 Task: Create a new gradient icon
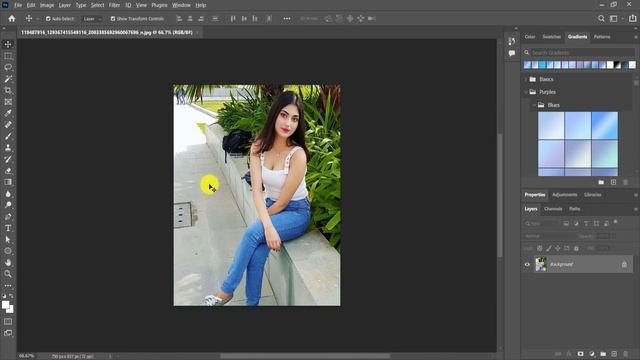pyautogui.click(x=613, y=182)
